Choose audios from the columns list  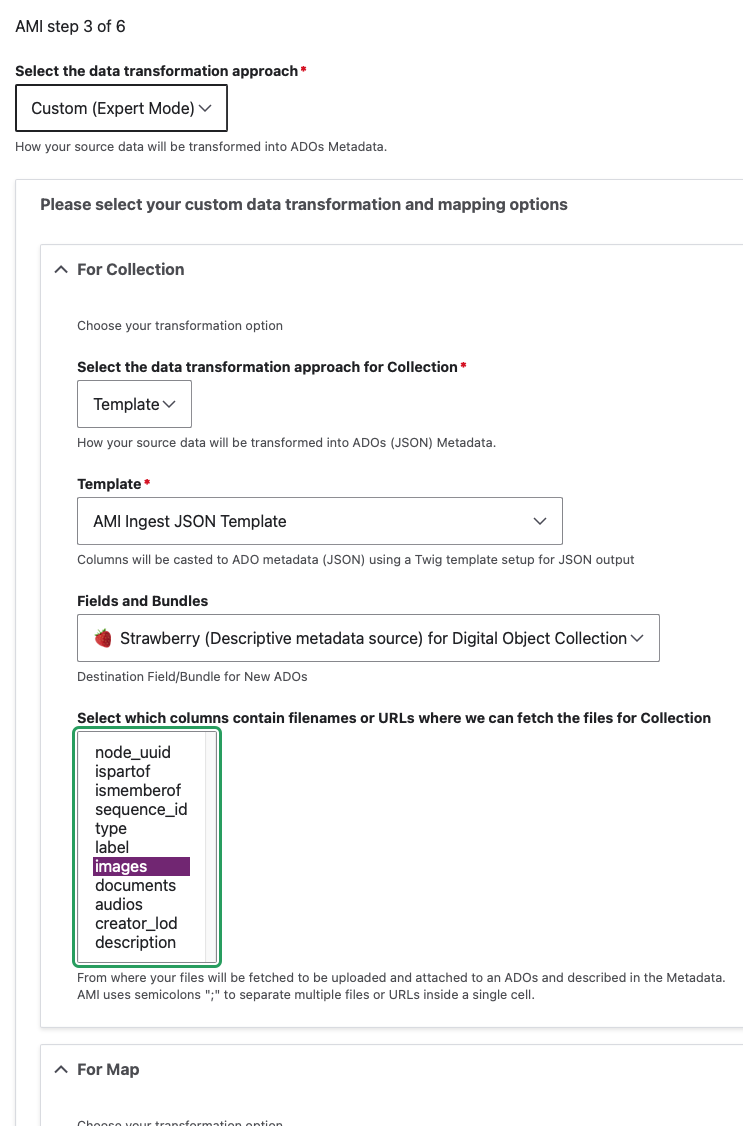[x=119, y=904]
